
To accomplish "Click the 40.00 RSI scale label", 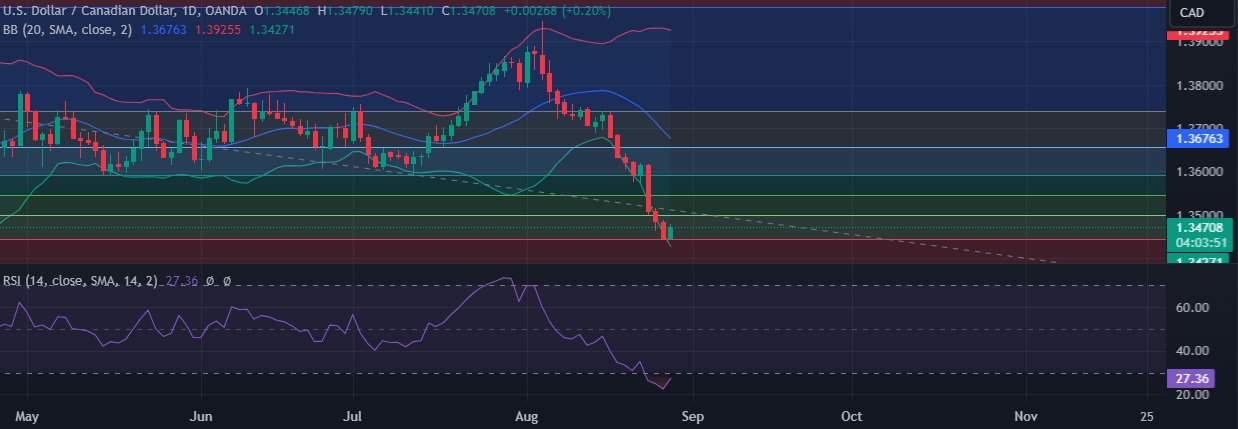I will (x=1190, y=351).
